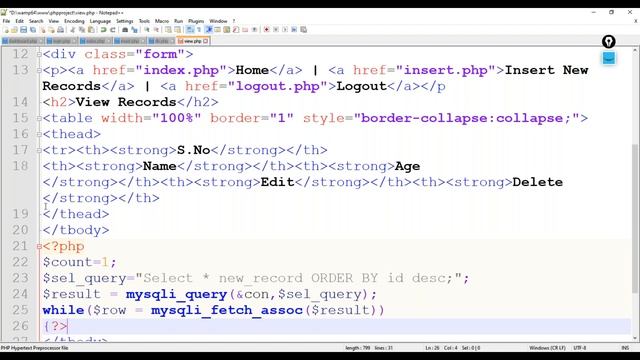Open the View menu
This screenshot has width=640, height=360.
click(x=53, y=21)
